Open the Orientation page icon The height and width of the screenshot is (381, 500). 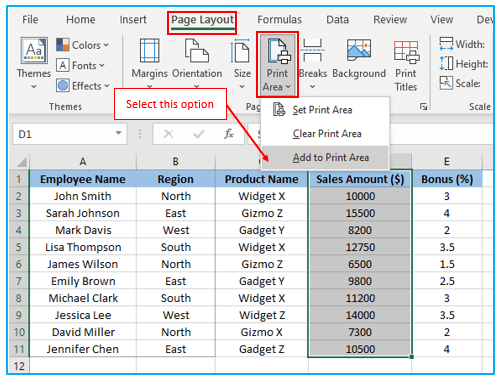(x=197, y=51)
